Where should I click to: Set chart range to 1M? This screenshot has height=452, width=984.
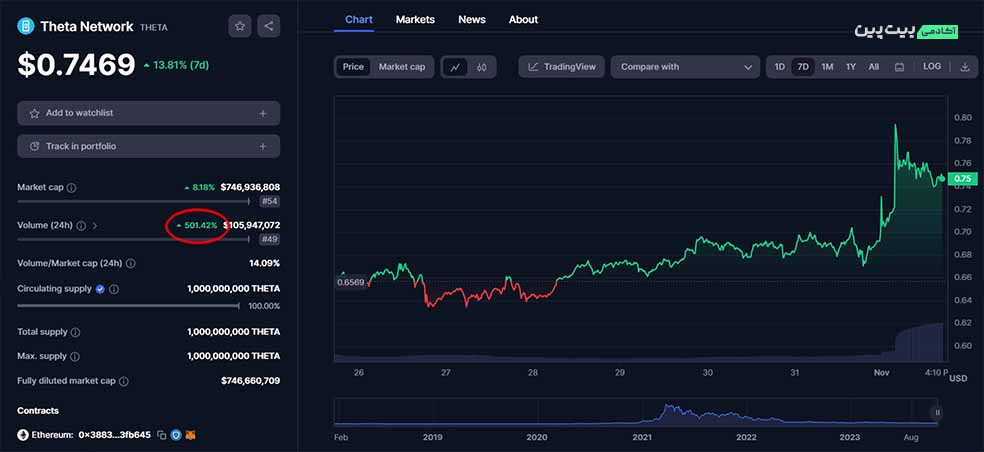pyautogui.click(x=827, y=67)
